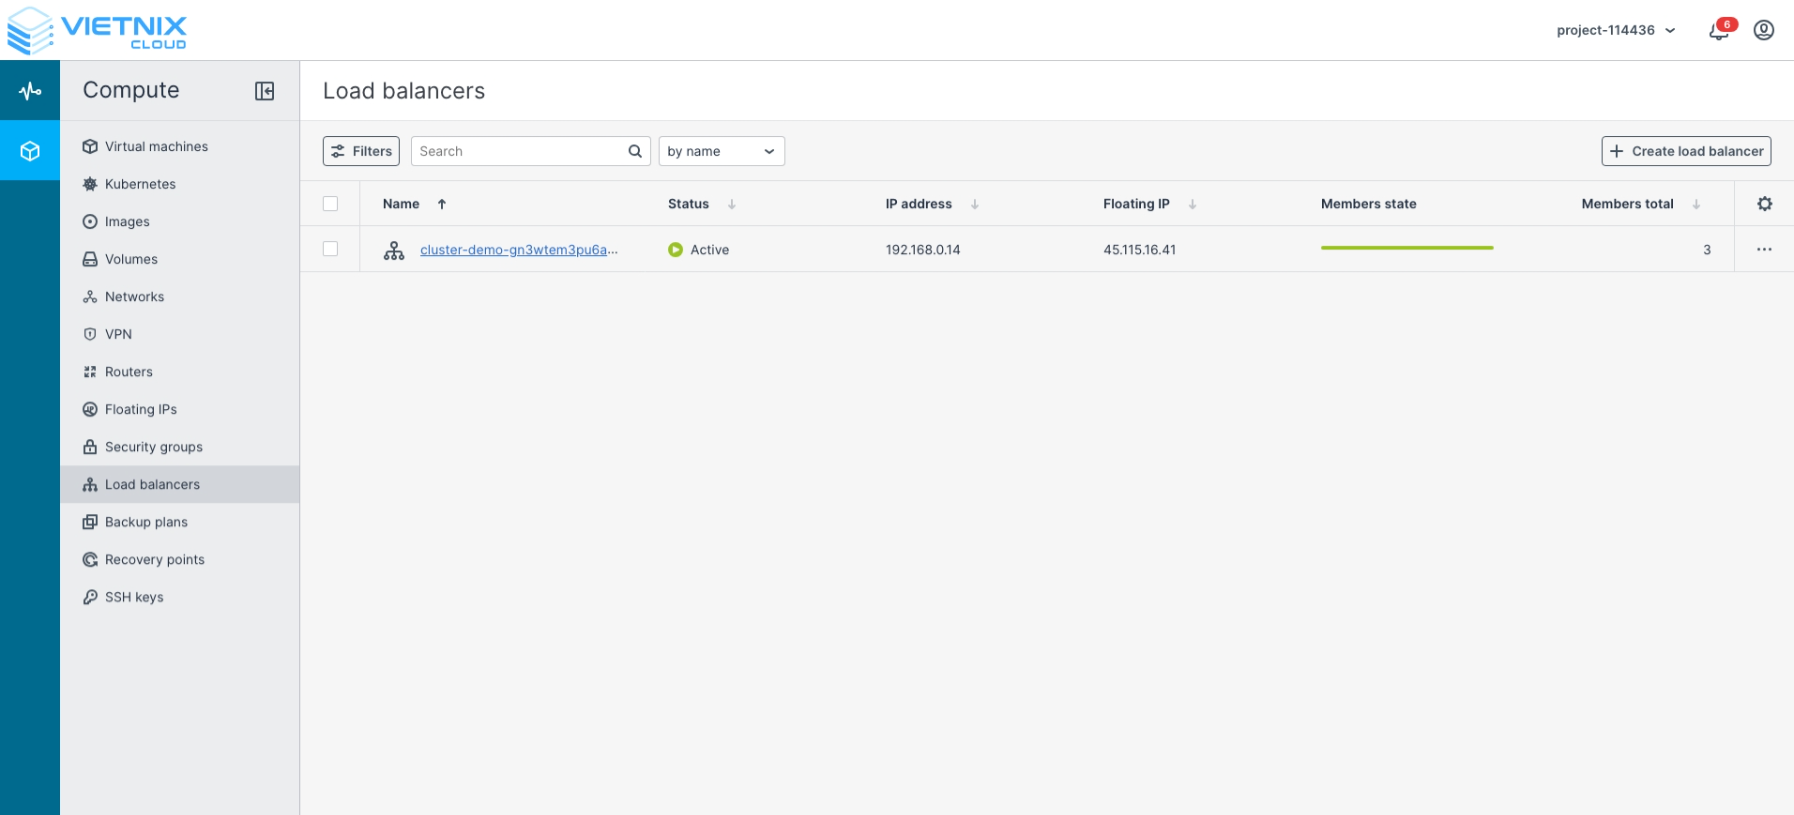Image resolution: width=1794 pixels, height=815 pixels.
Task: Open Recovery points section
Action: [180, 560]
